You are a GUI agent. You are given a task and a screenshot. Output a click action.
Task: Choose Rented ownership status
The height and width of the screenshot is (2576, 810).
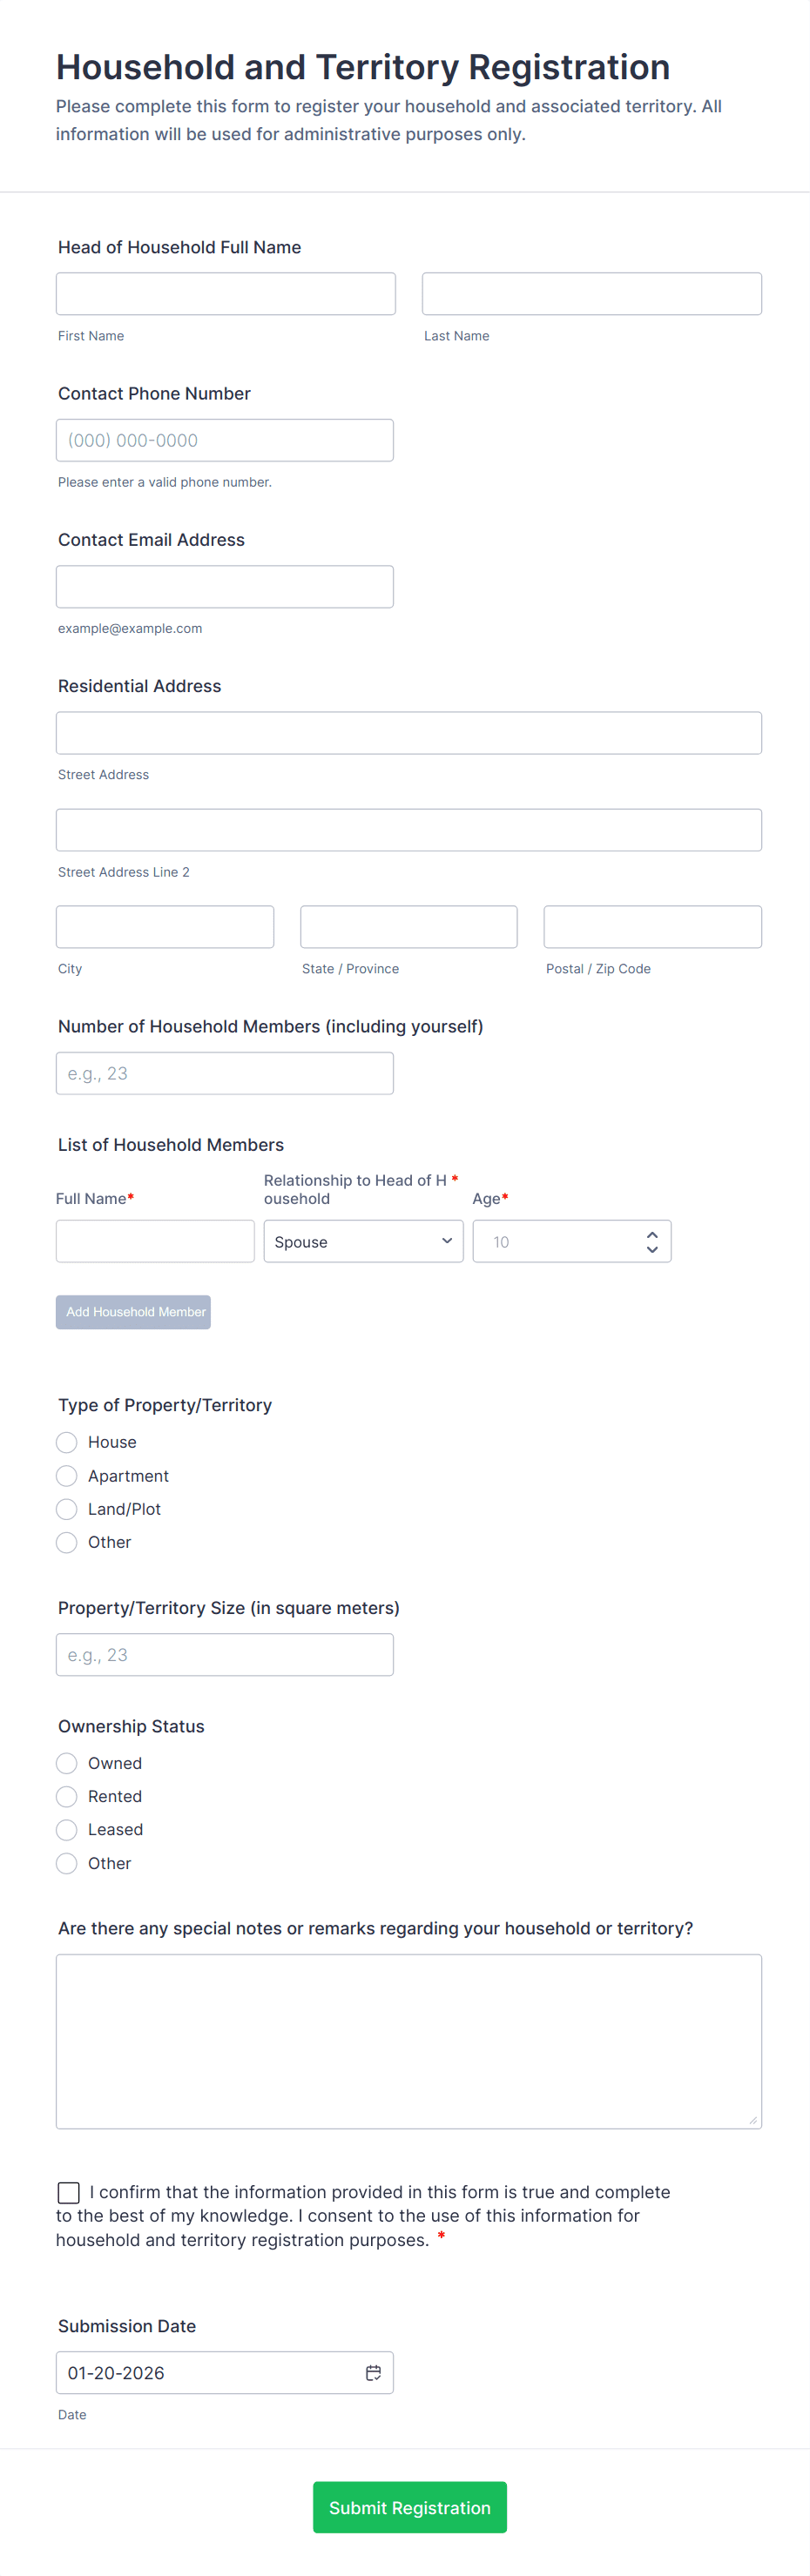tap(67, 1796)
